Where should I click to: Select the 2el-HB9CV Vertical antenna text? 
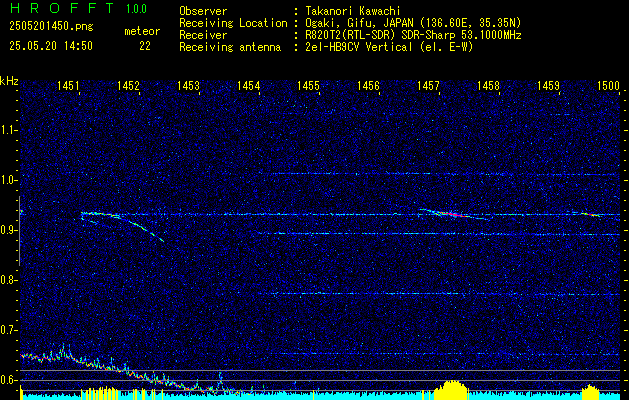(x=389, y=47)
